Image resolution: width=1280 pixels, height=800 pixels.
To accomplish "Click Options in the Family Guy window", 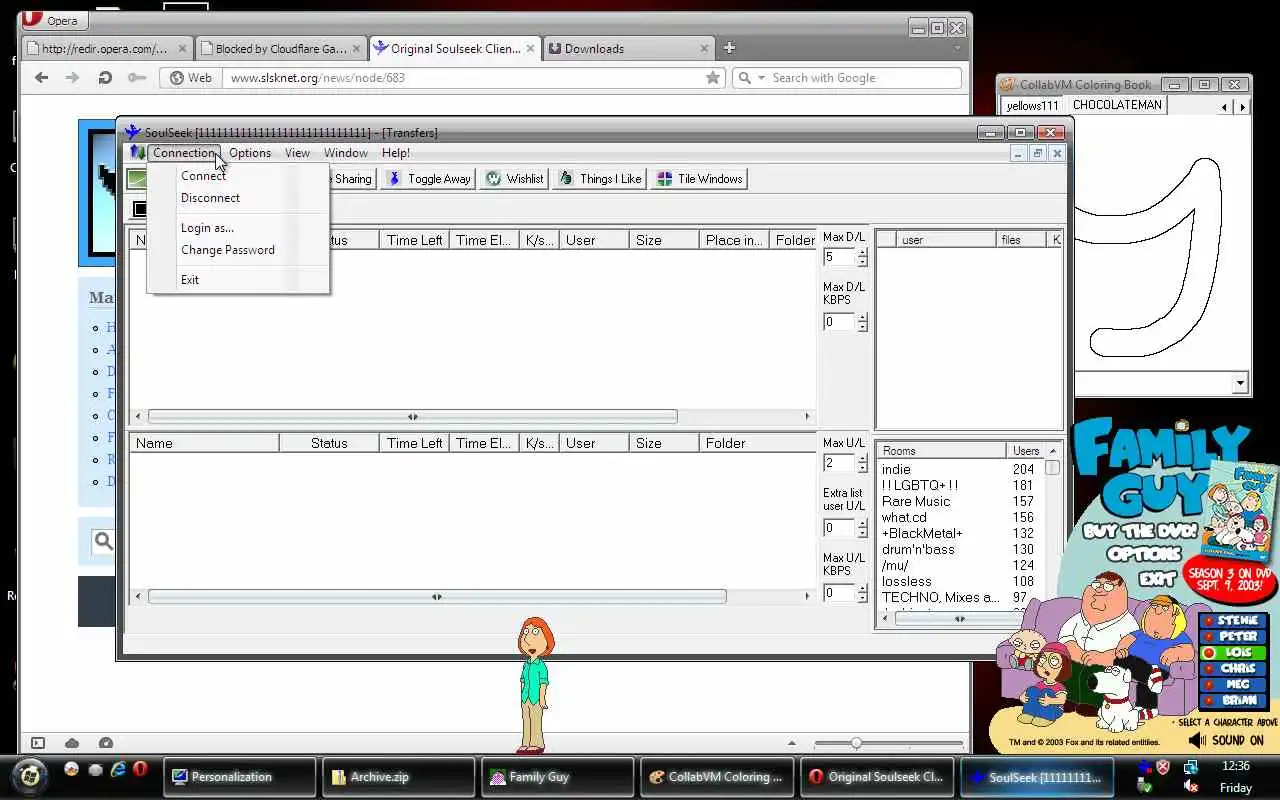I will click(x=1145, y=554).
